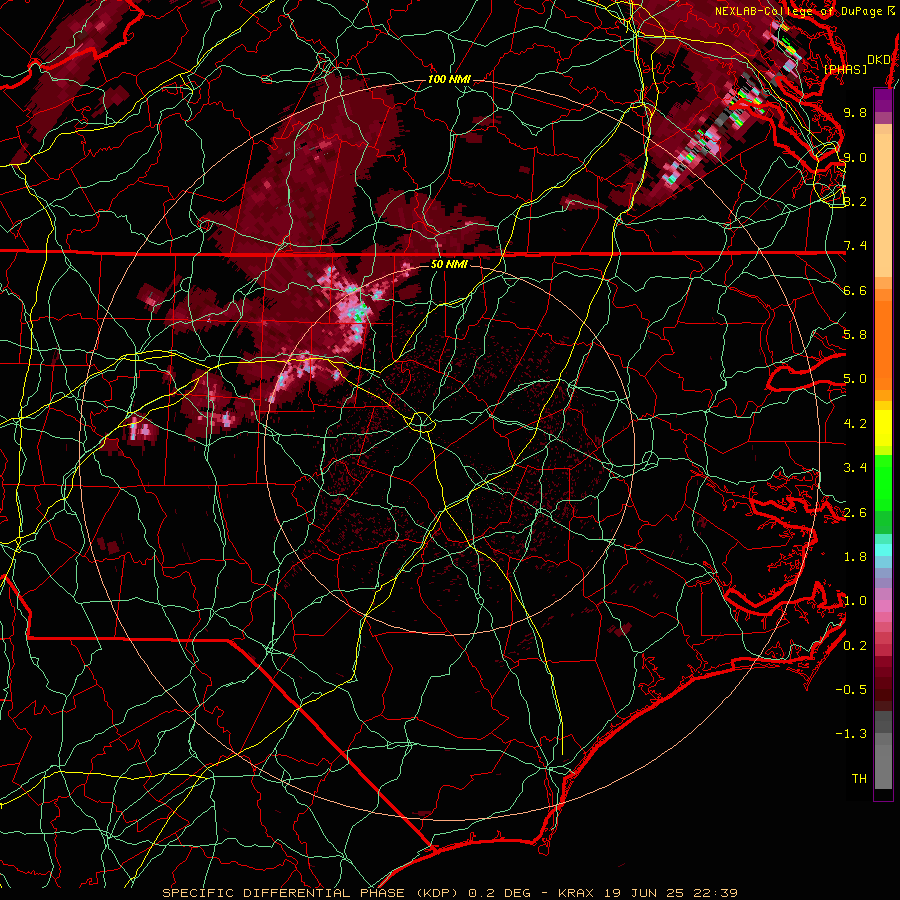This screenshot has height=900, width=900.
Task: Click the 4.2 scale value
Action: tap(855, 424)
